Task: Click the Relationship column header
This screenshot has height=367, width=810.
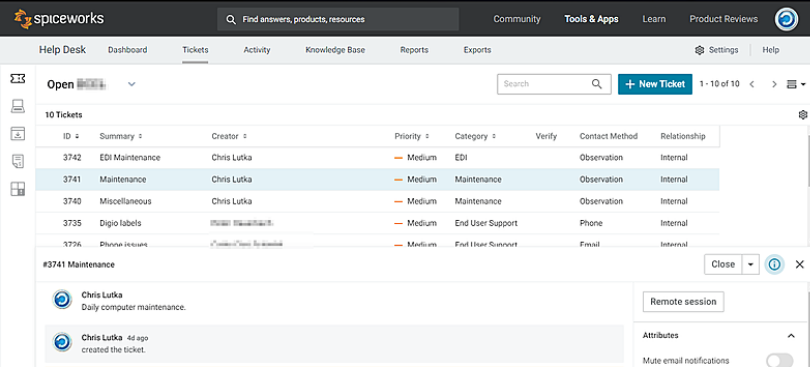Action: coord(682,136)
